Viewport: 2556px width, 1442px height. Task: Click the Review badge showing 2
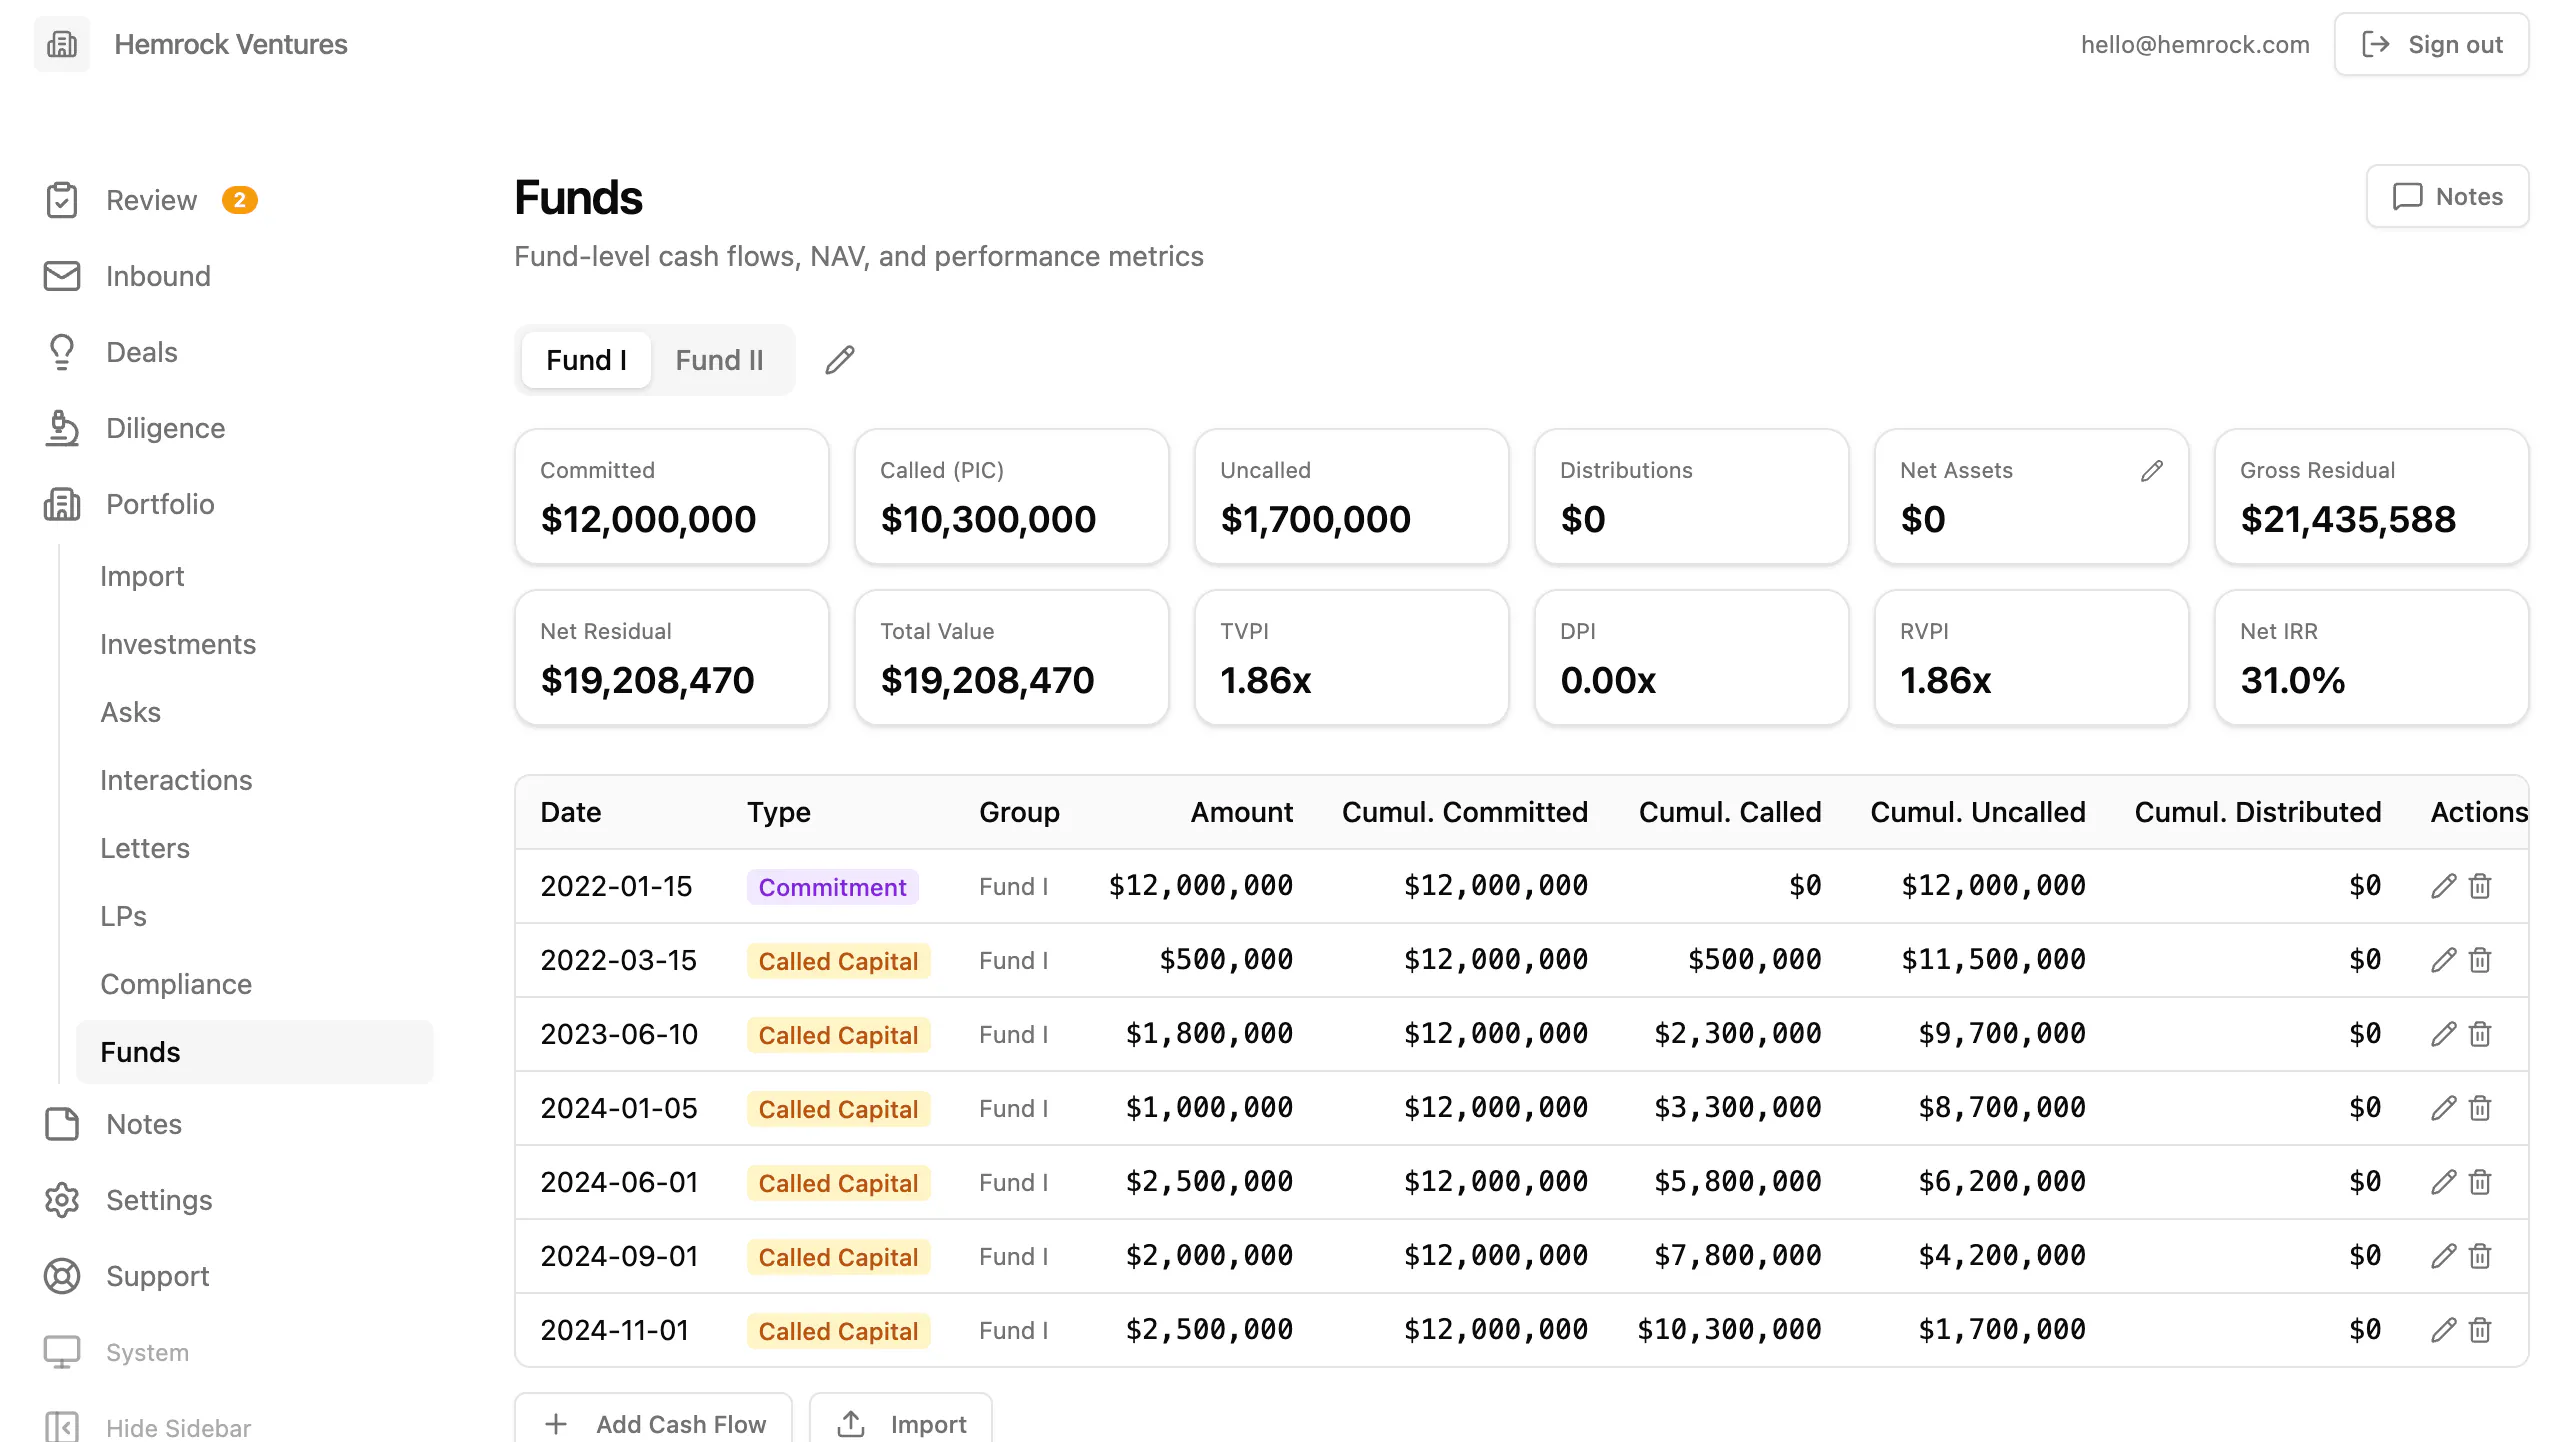240,200
